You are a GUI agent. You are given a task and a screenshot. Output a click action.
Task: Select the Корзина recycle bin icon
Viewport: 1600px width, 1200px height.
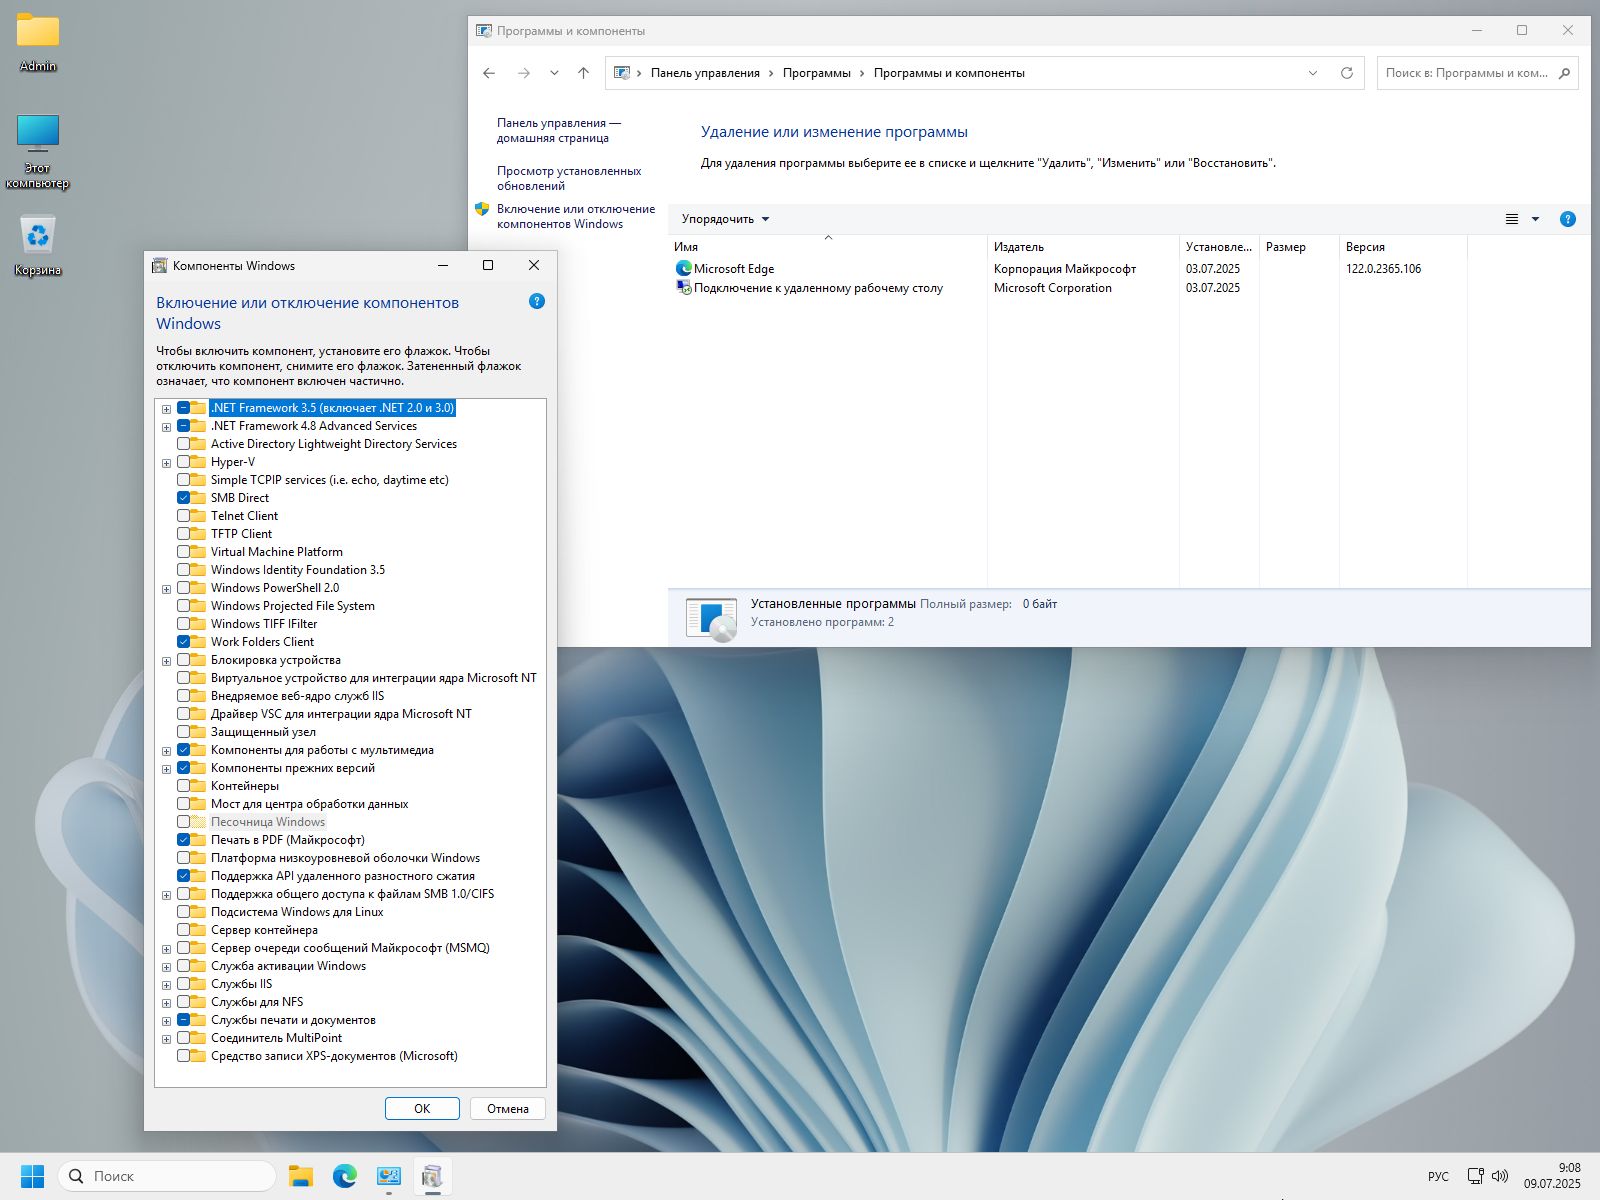click(x=38, y=246)
